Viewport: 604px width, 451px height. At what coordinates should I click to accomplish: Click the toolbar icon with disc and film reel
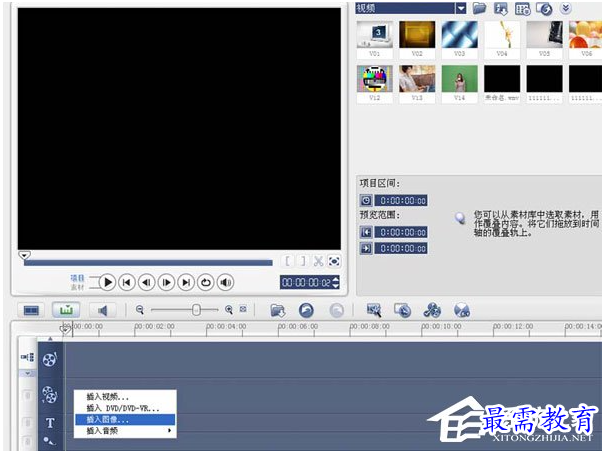tap(462, 310)
